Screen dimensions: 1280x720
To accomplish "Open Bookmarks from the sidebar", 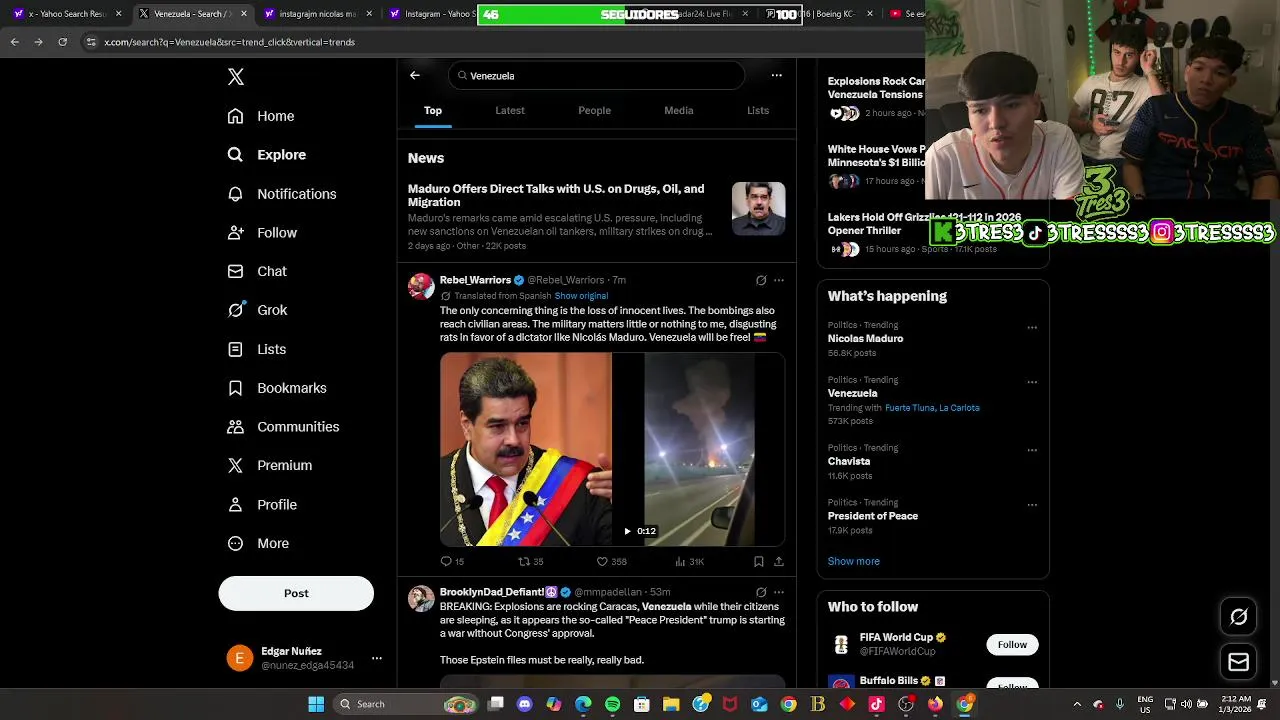I will [277, 388].
